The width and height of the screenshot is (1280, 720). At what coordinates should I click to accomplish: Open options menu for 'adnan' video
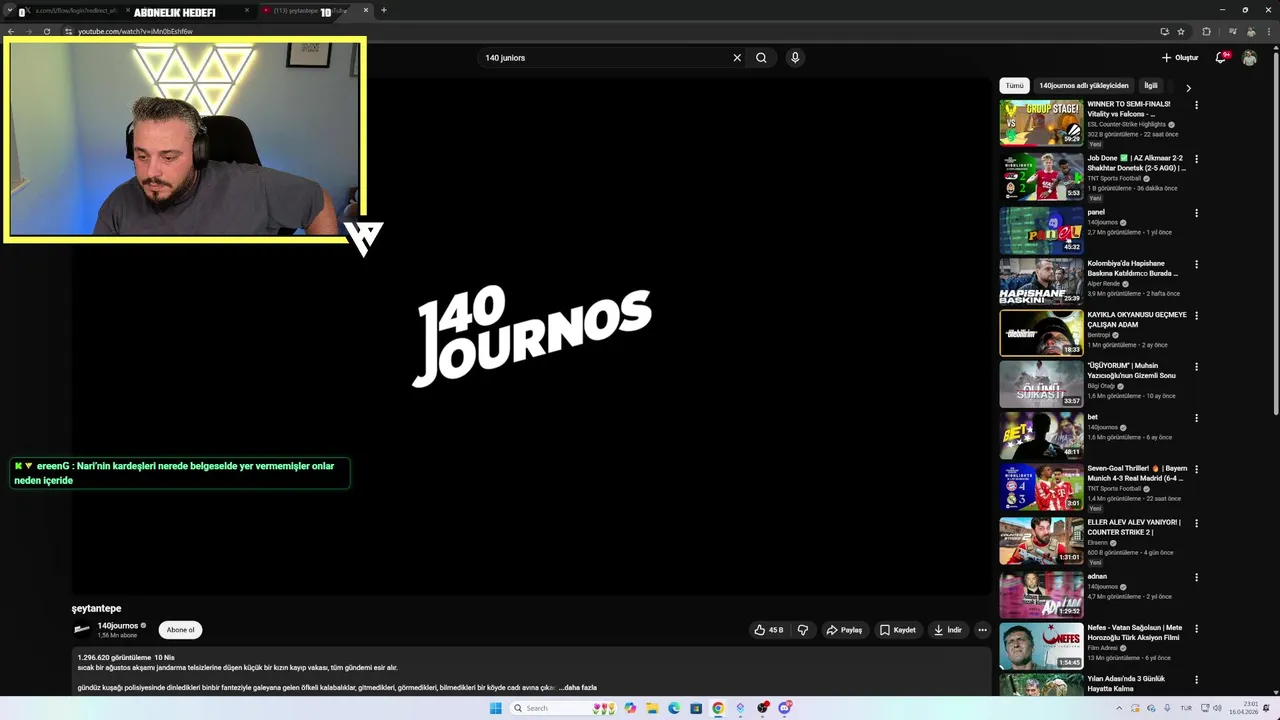(x=1196, y=577)
